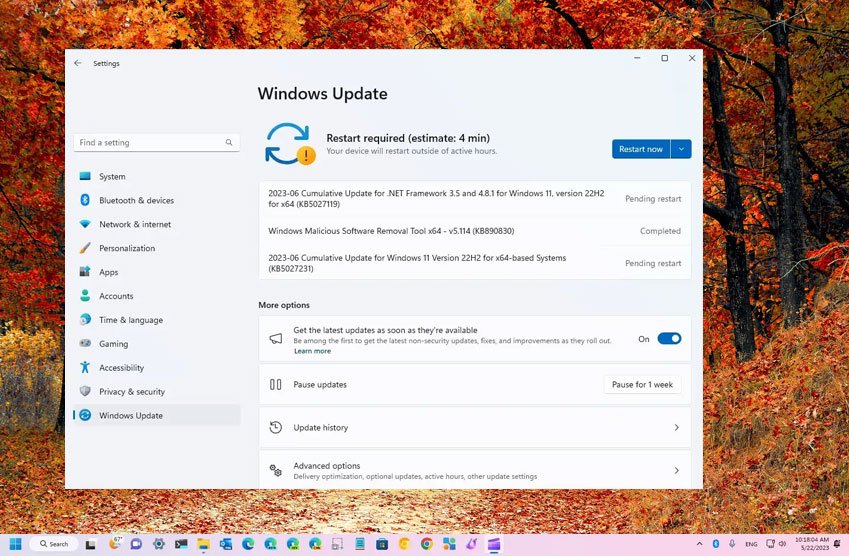This screenshot has width=849, height=556.
Task: Go to Network & internet settings
Action: (x=134, y=225)
